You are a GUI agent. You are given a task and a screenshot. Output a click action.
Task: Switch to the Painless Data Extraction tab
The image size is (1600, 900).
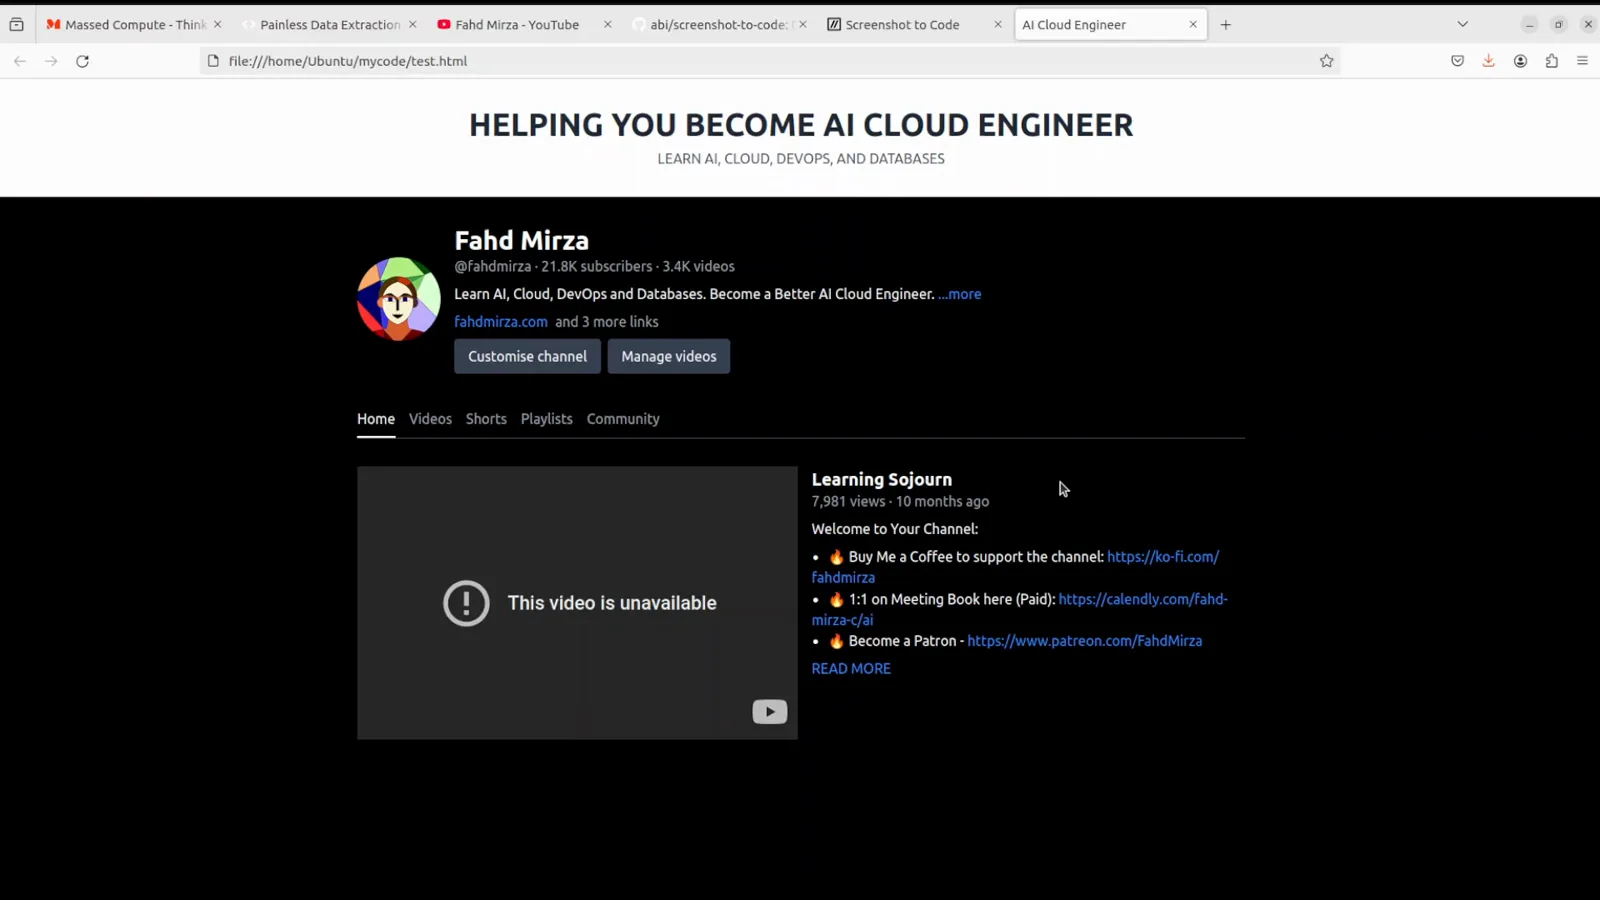point(330,25)
